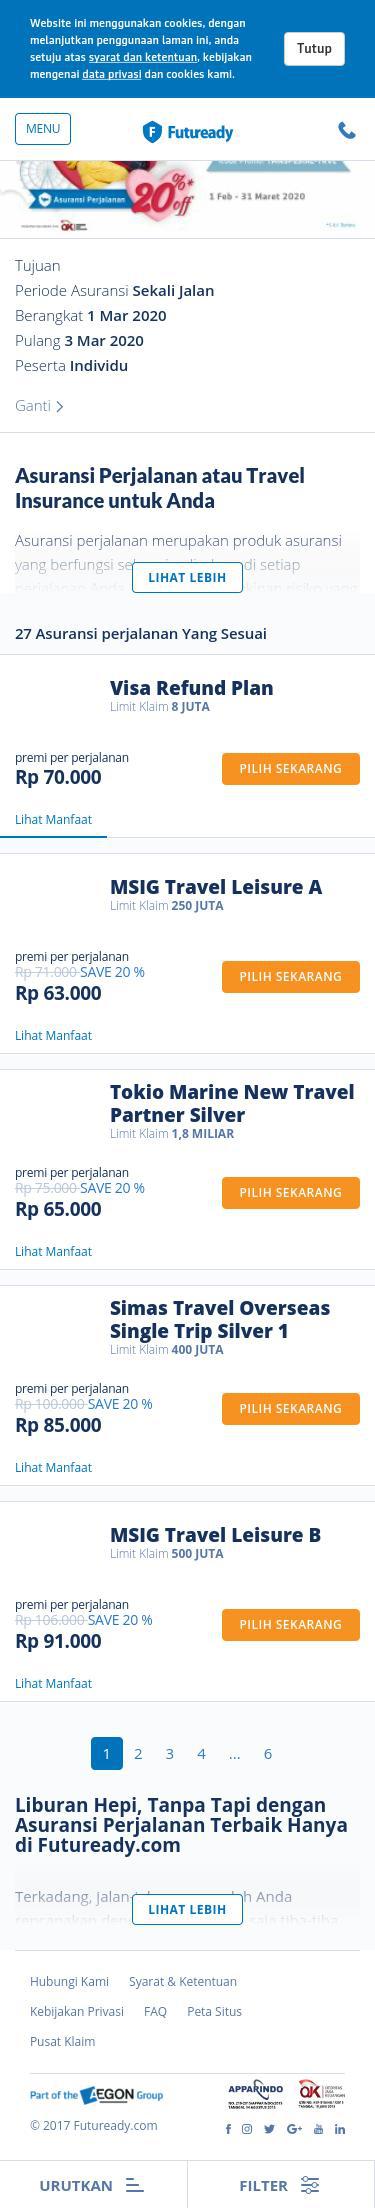Open URUTKAN sorting options
The height and width of the screenshot is (2208, 375).
[x=93, y=2186]
